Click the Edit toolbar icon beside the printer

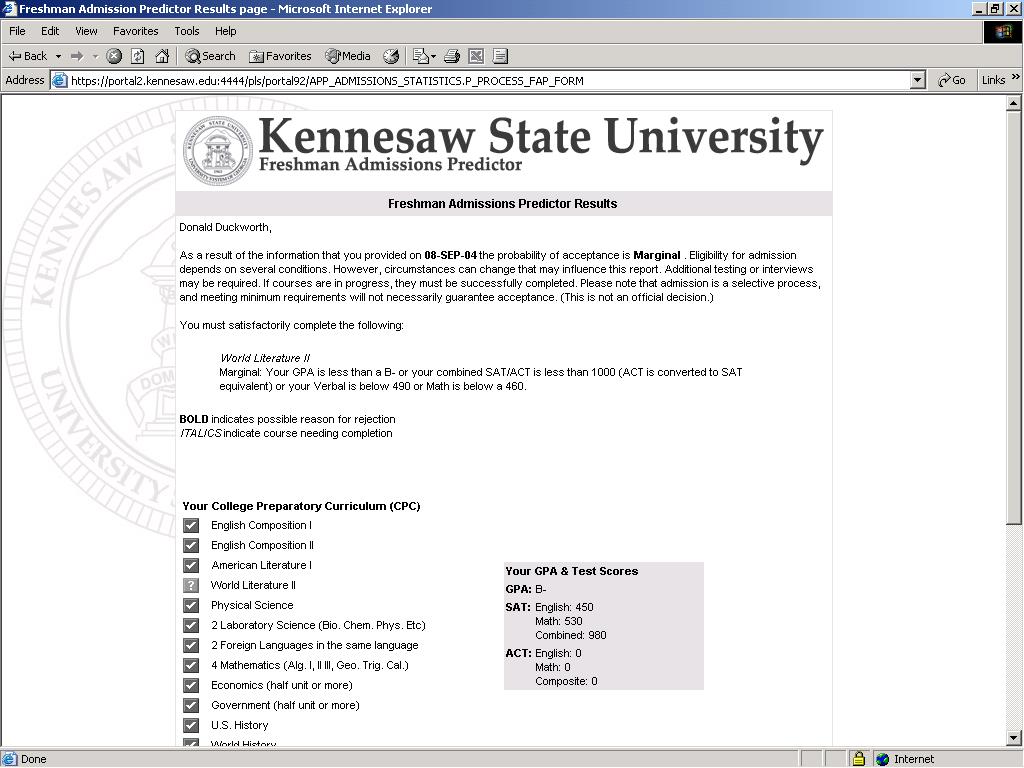[x=476, y=56]
